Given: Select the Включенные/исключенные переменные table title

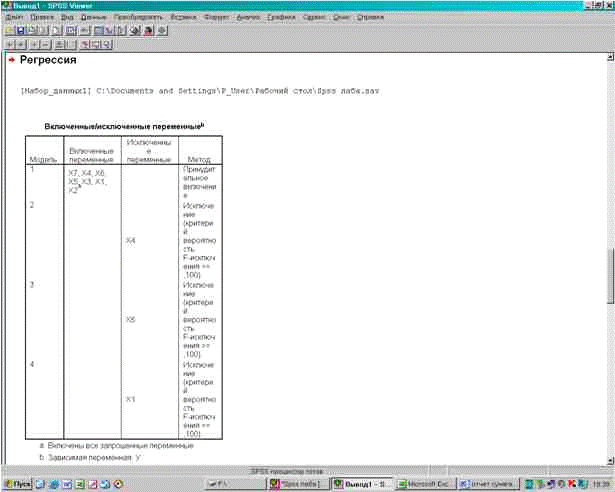Looking at the screenshot, I should click(x=121, y=127).
